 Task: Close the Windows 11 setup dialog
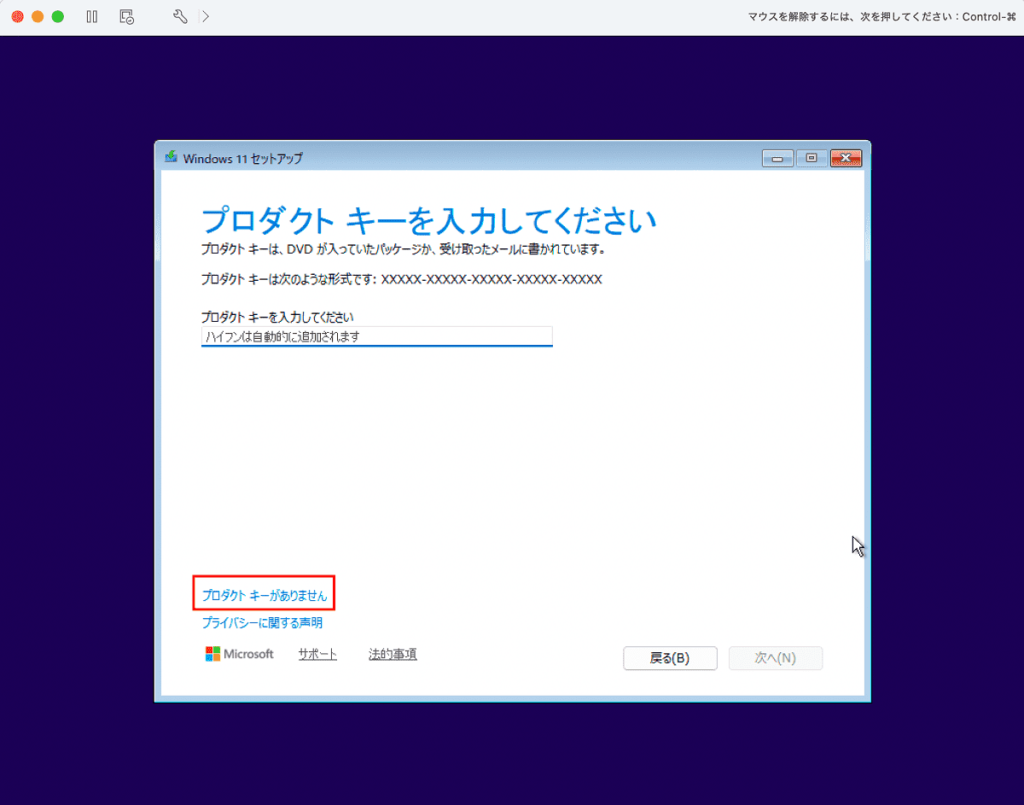846,158
